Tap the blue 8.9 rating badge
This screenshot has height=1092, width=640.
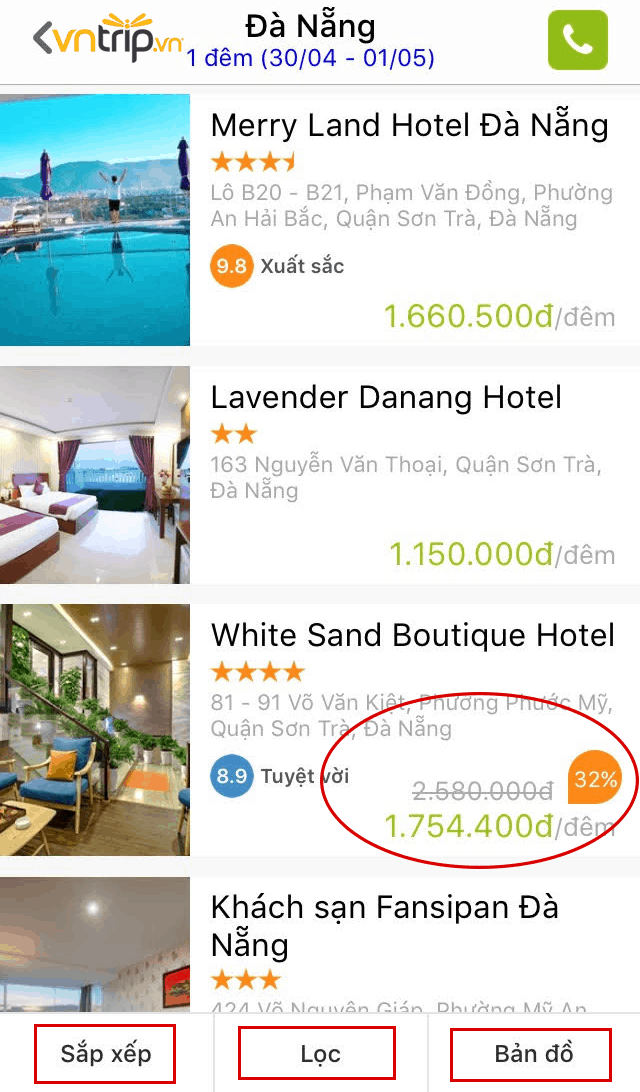(231, 775)
